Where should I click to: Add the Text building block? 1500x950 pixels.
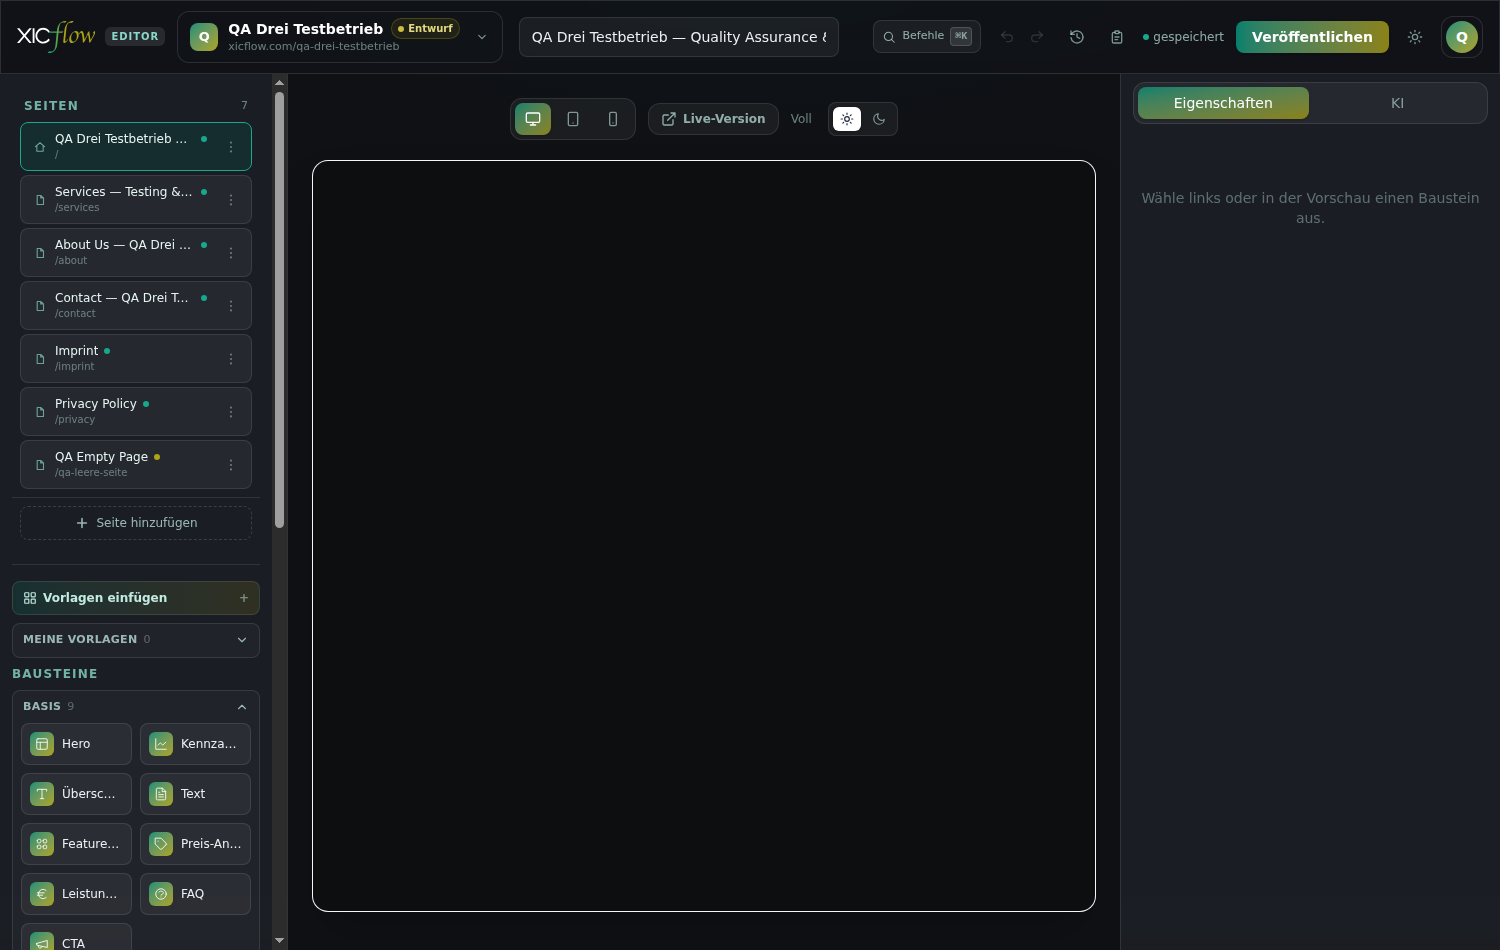[x=195, y=794]
